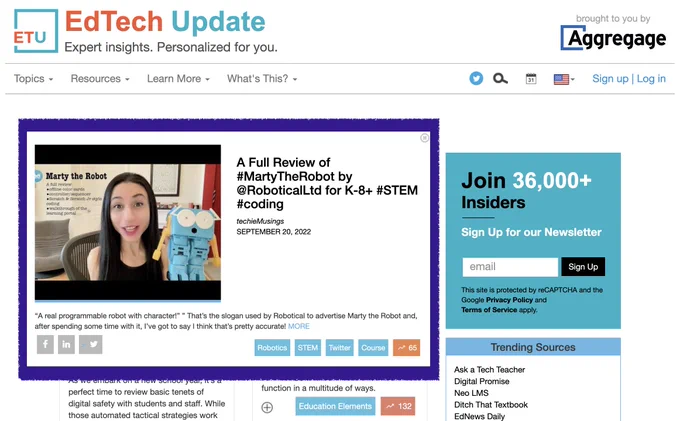Click the Sign up link
The height and width of the screenshot is (421, 680).
[610, 78]
